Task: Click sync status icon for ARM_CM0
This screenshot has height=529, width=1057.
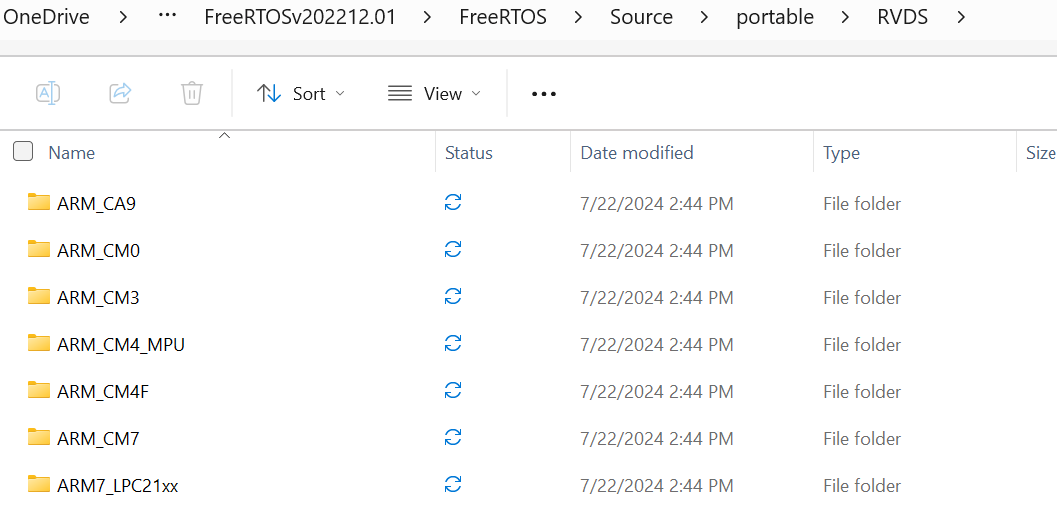Action: [x=453, y=250]
